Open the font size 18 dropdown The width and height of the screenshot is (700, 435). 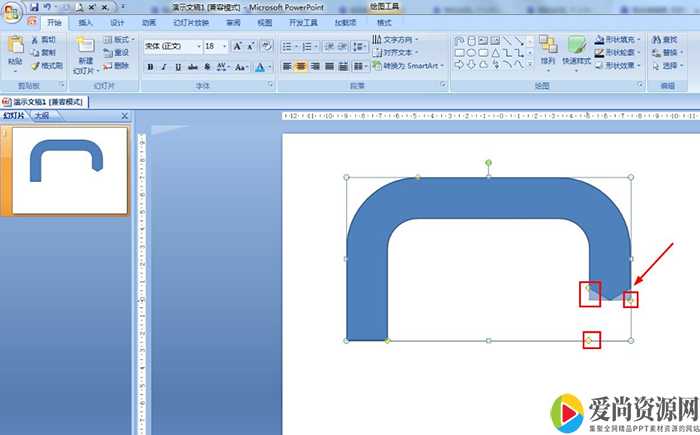click(225, 46)
